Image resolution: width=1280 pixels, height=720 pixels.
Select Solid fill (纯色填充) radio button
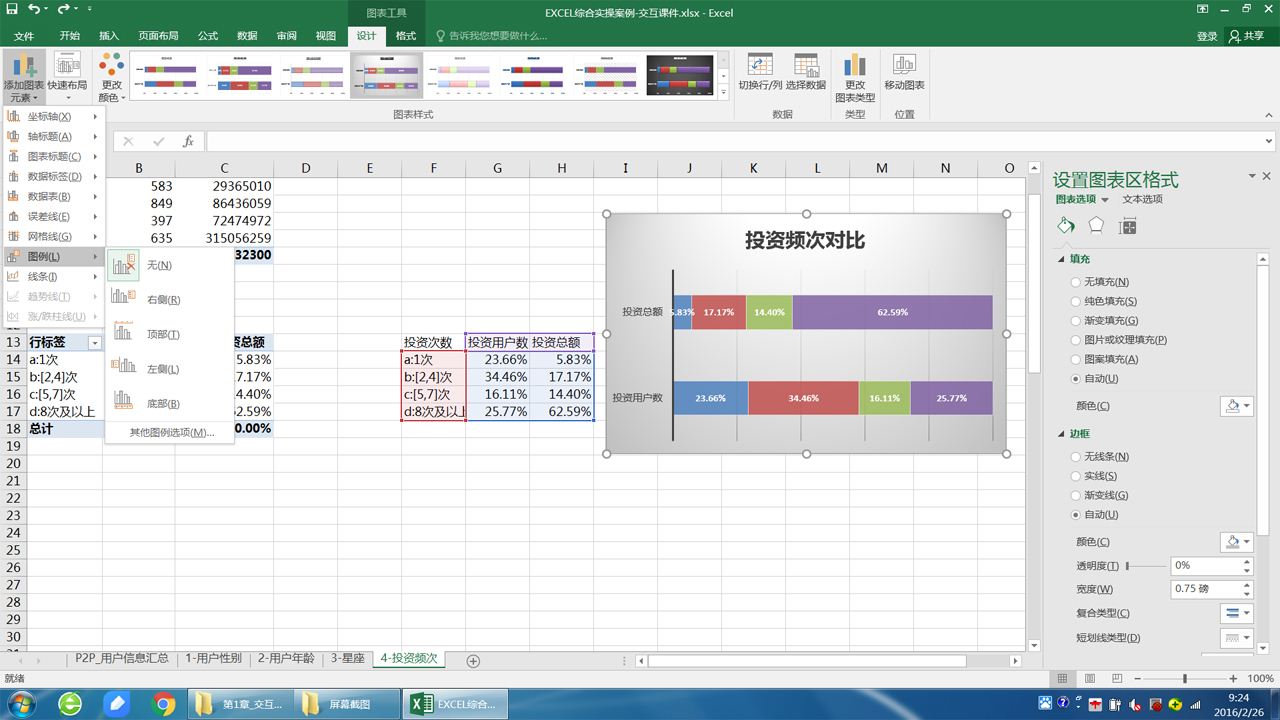point(1076,302)
